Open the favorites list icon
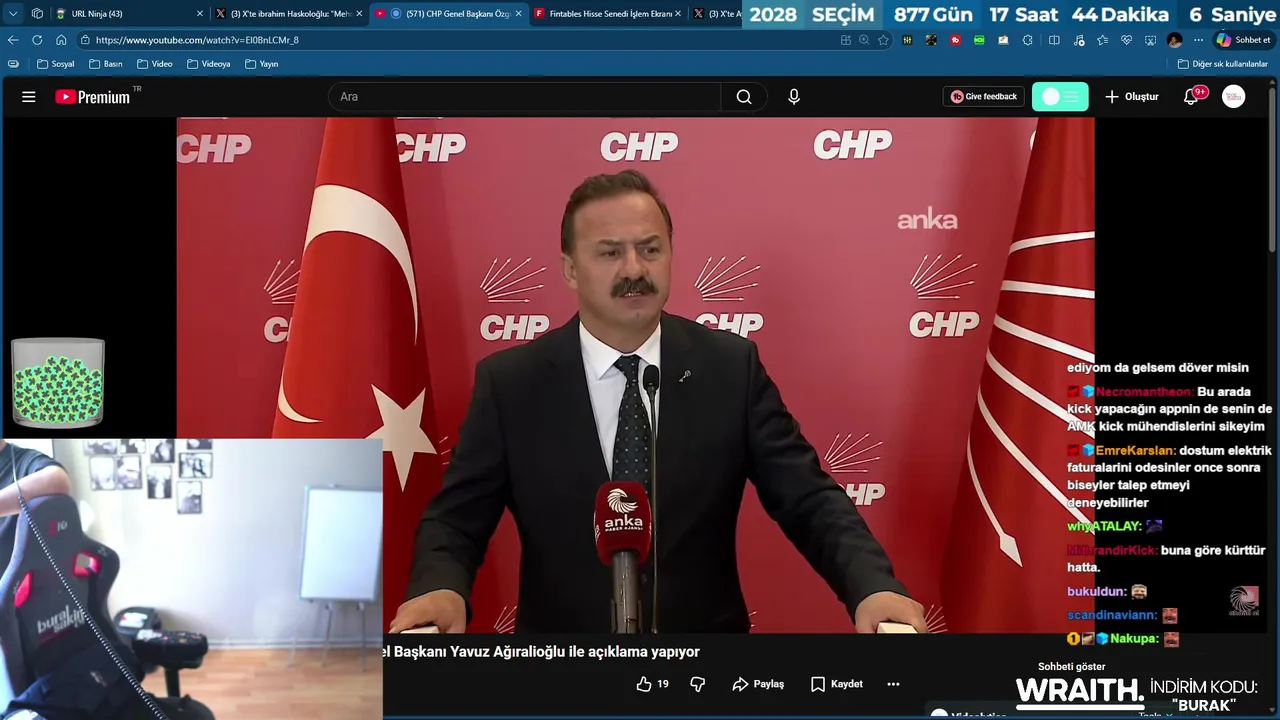 [1102, 40]
